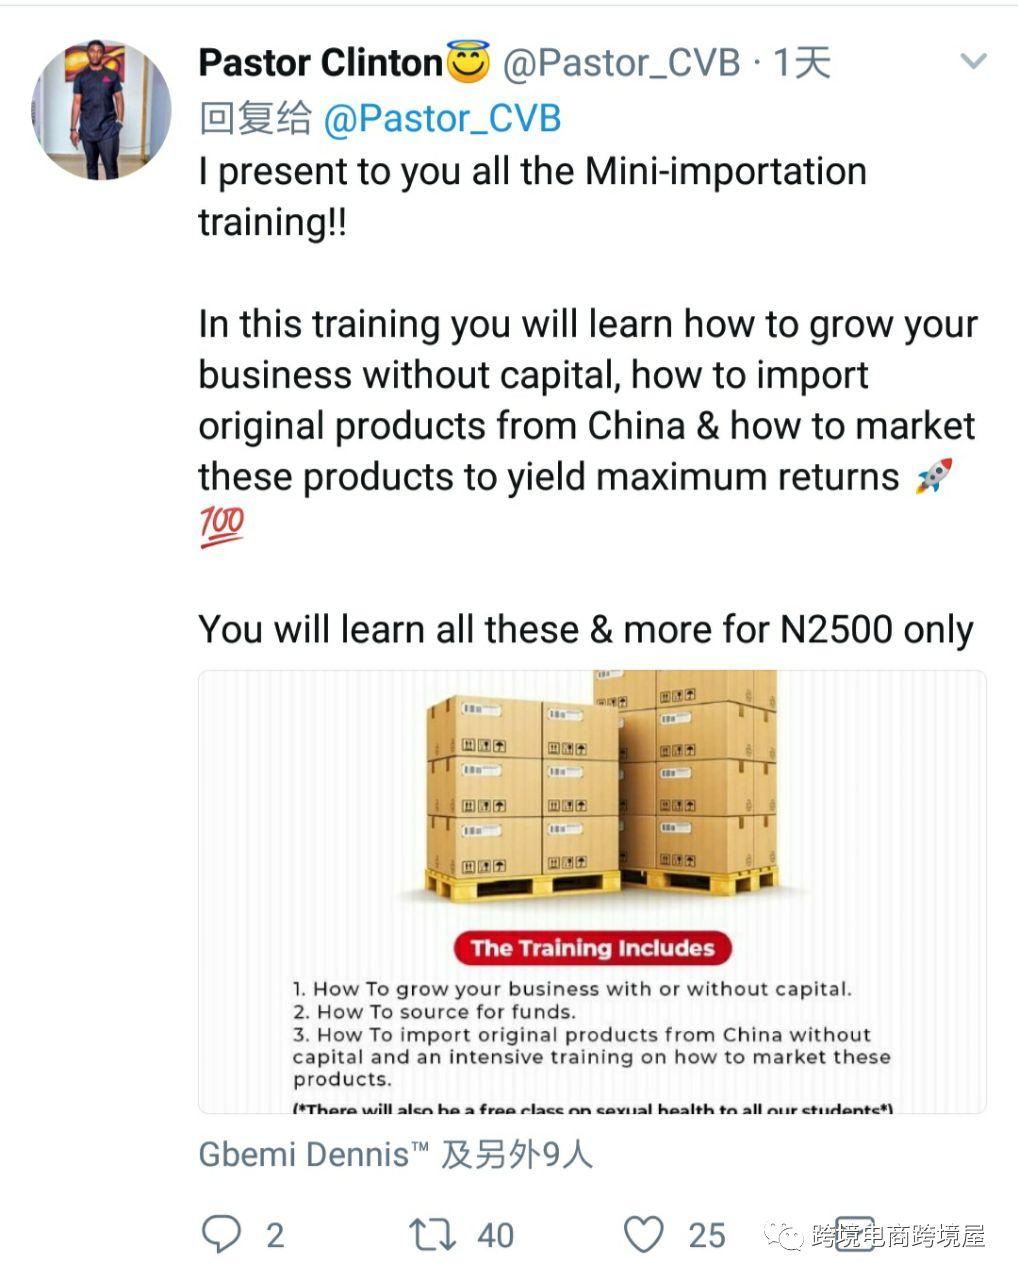Tap the like count 25
This screenshot has height=1280, width=1018.
706,1235
